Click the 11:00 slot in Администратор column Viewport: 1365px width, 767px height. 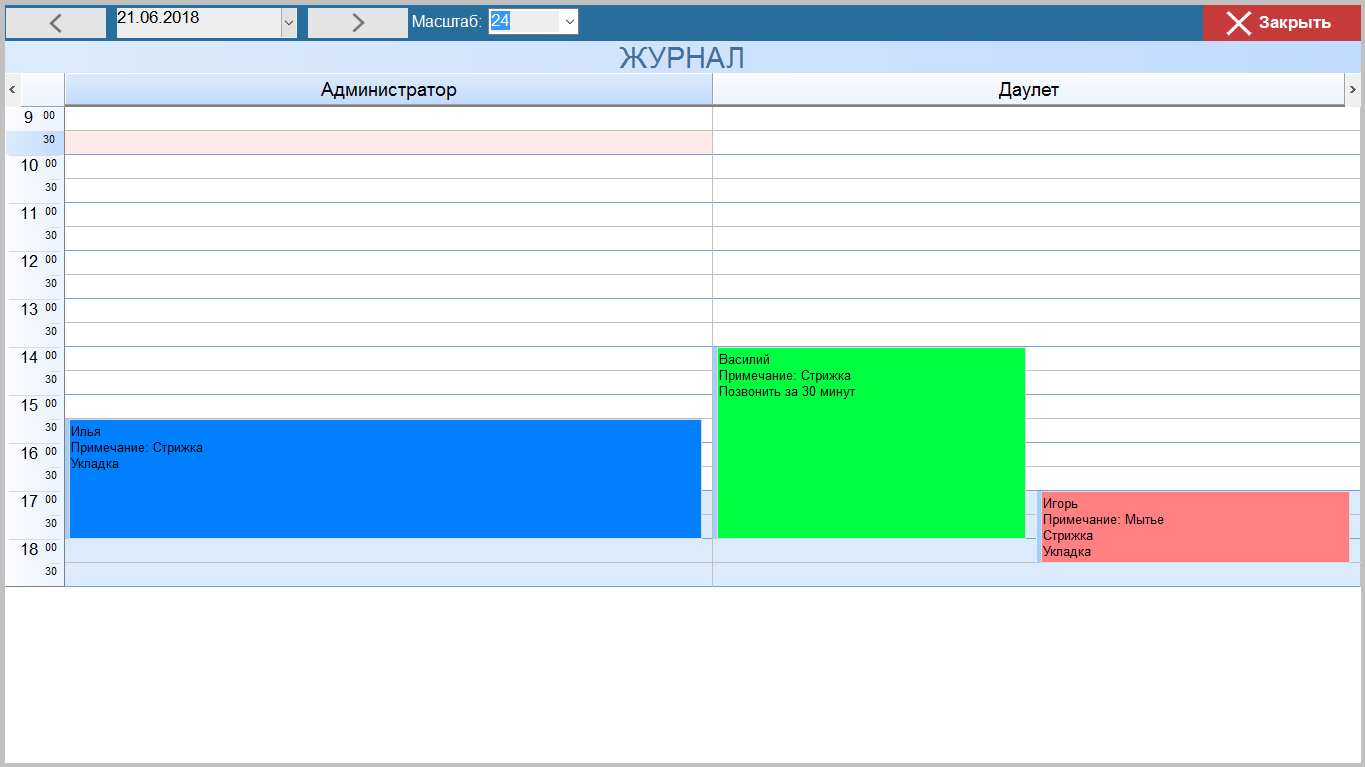tap(388, 214)
